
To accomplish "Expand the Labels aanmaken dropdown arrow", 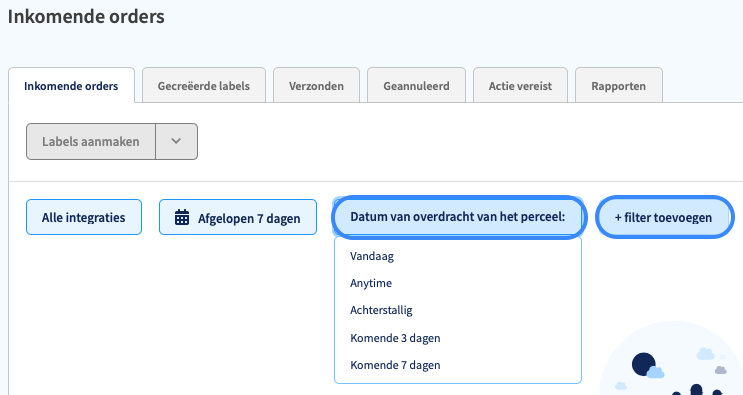I will click(176, 142).
